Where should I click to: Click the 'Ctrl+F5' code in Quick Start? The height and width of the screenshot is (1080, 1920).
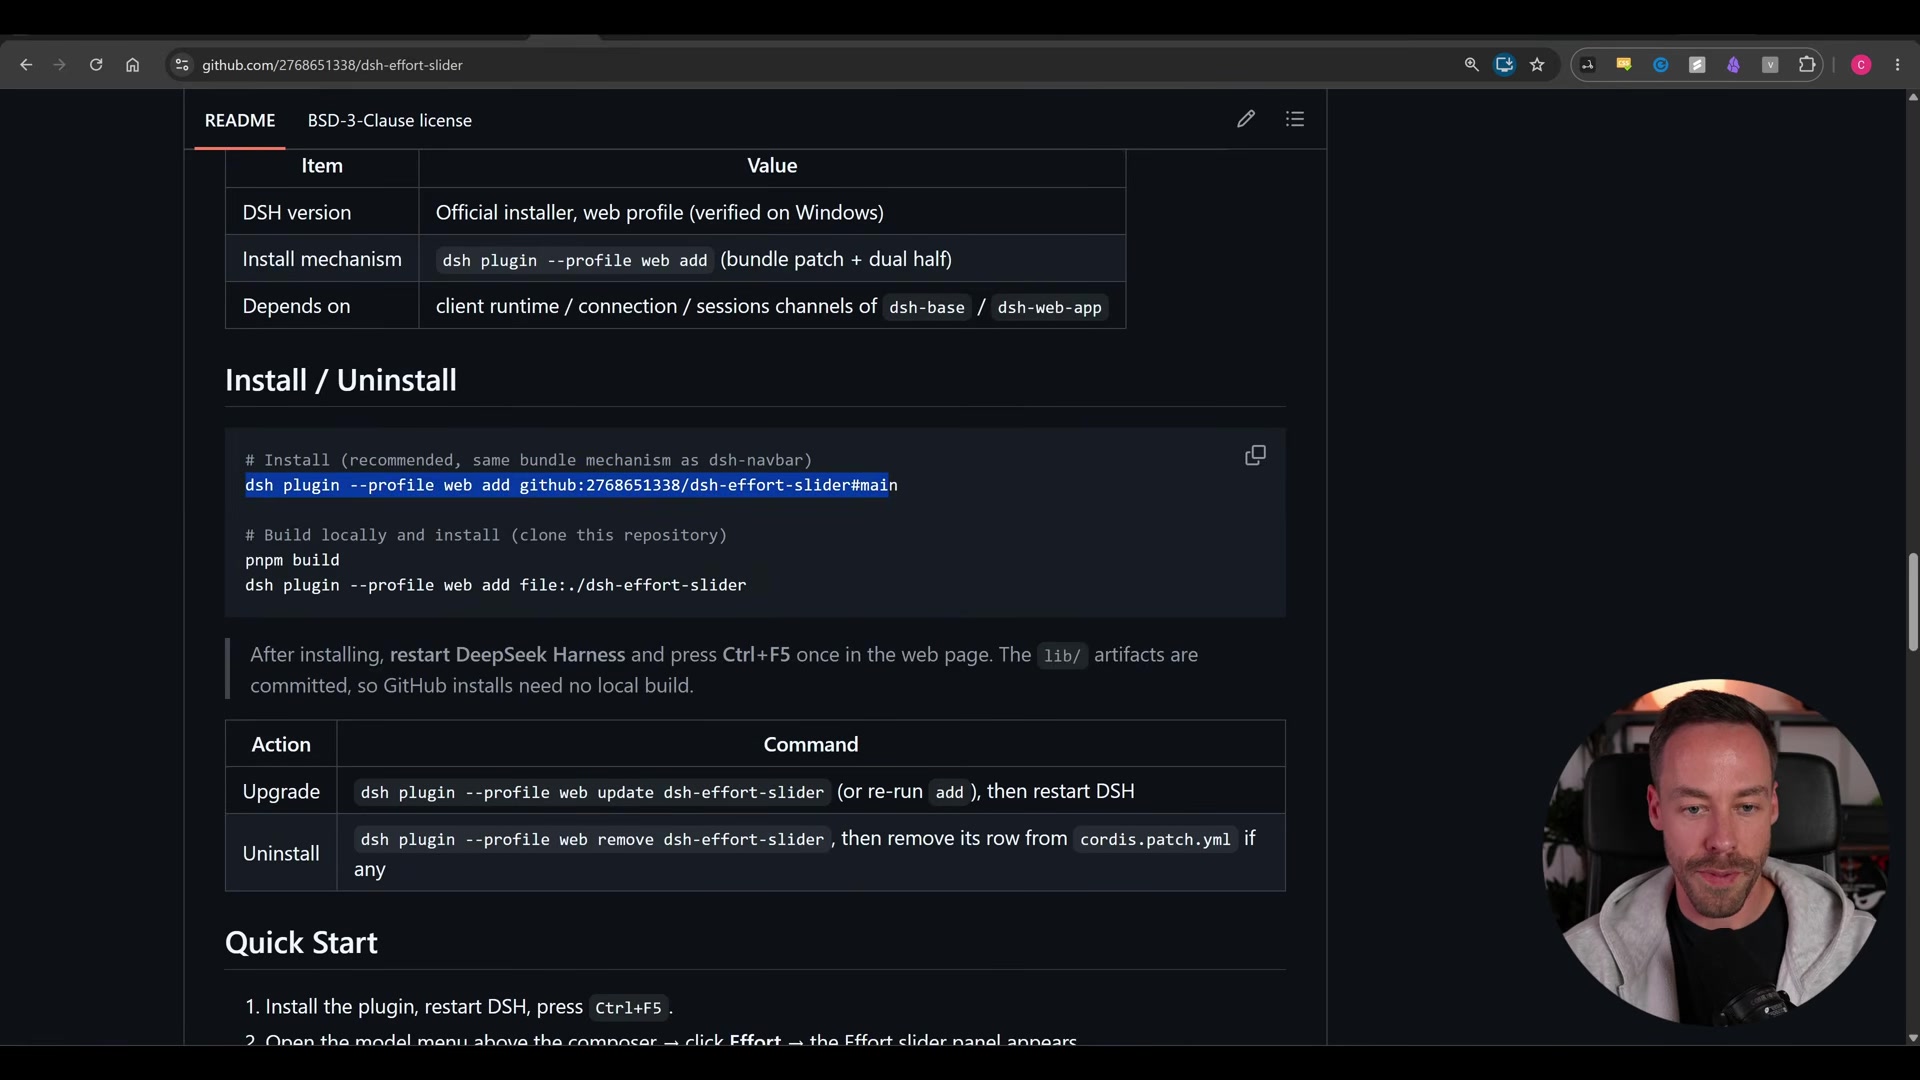point(628,1007)
